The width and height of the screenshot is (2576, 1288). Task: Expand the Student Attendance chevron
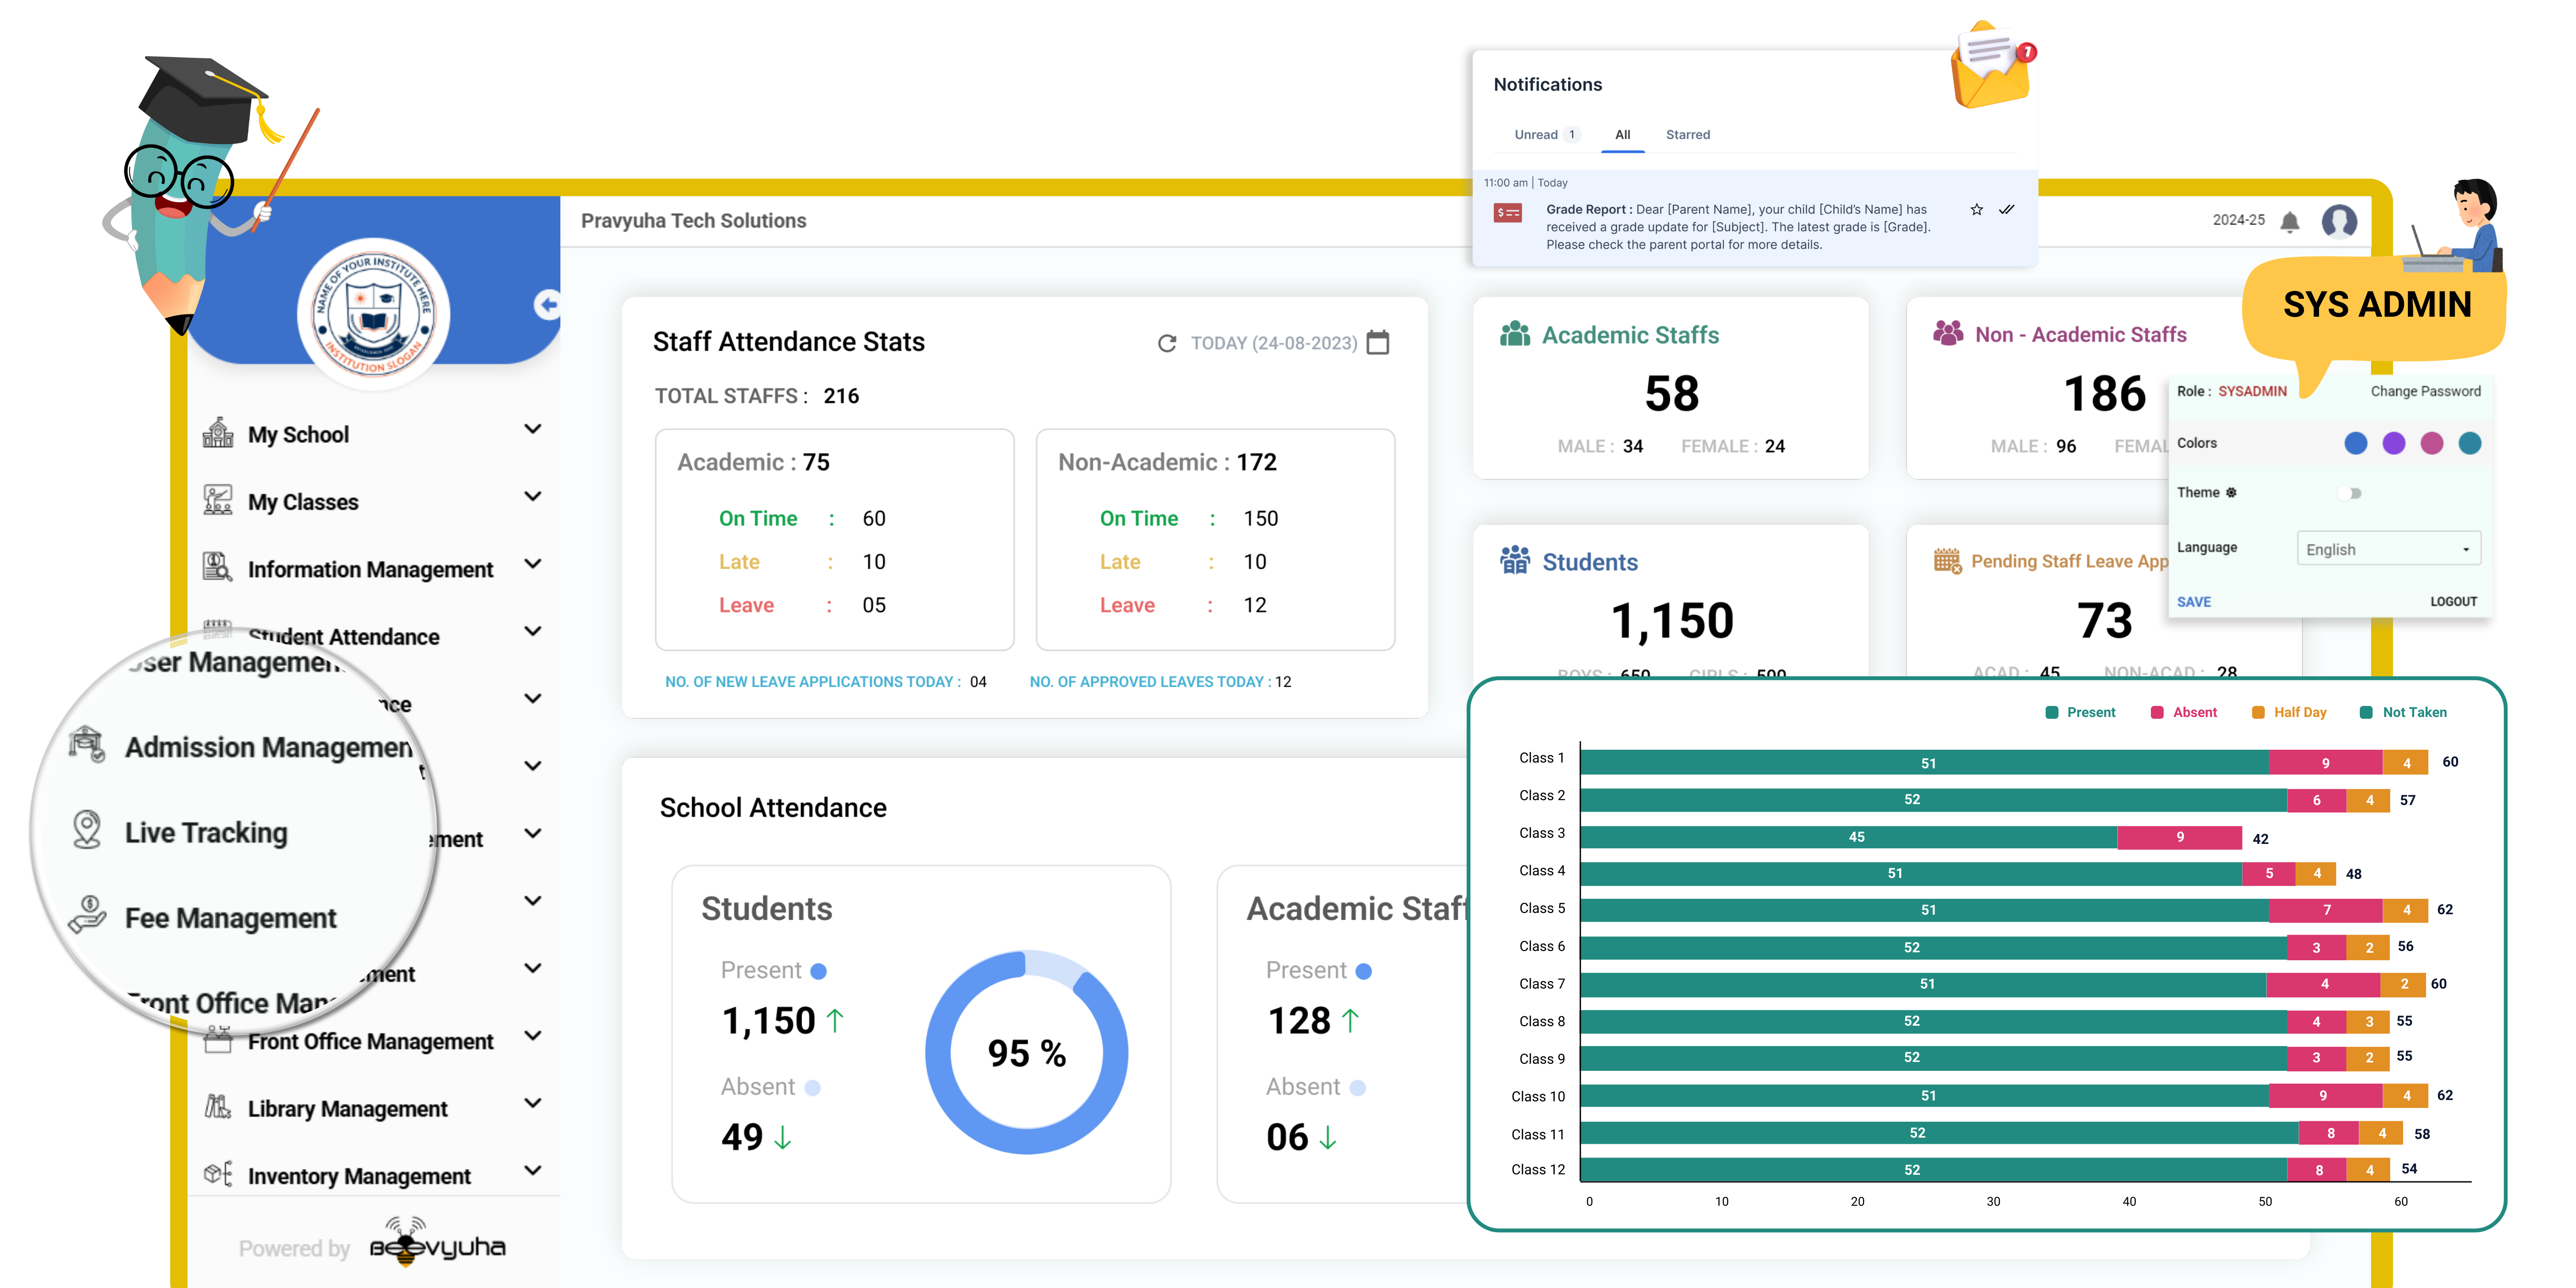533,631
